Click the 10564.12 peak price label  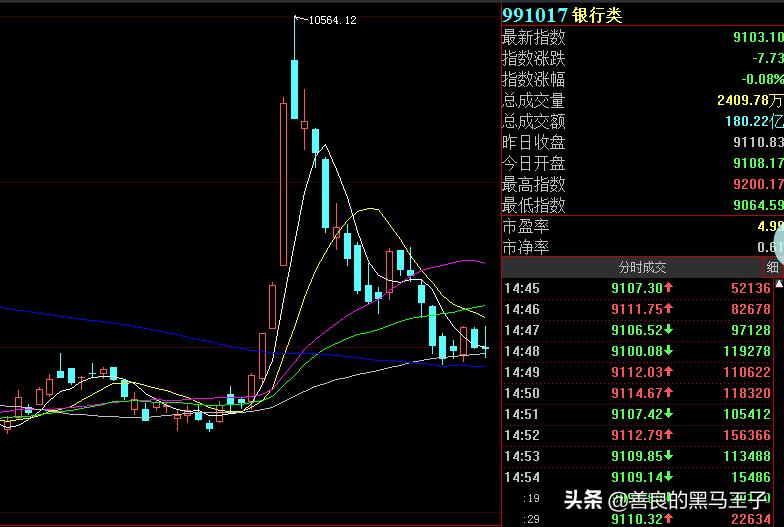(x=332, y=20)
